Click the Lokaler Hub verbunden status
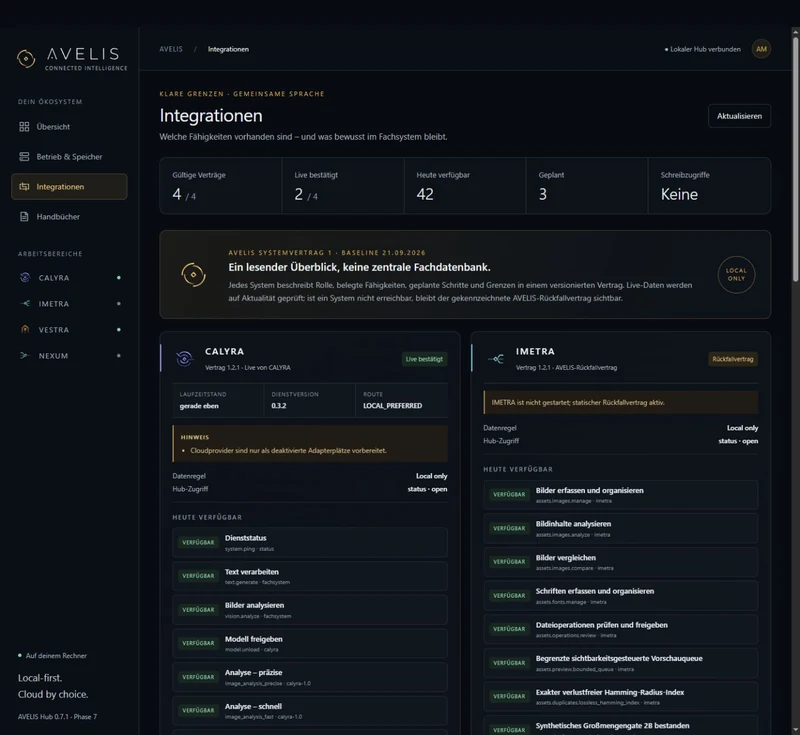This screenshot has height=735, width=800. click(x=703, y=49)
